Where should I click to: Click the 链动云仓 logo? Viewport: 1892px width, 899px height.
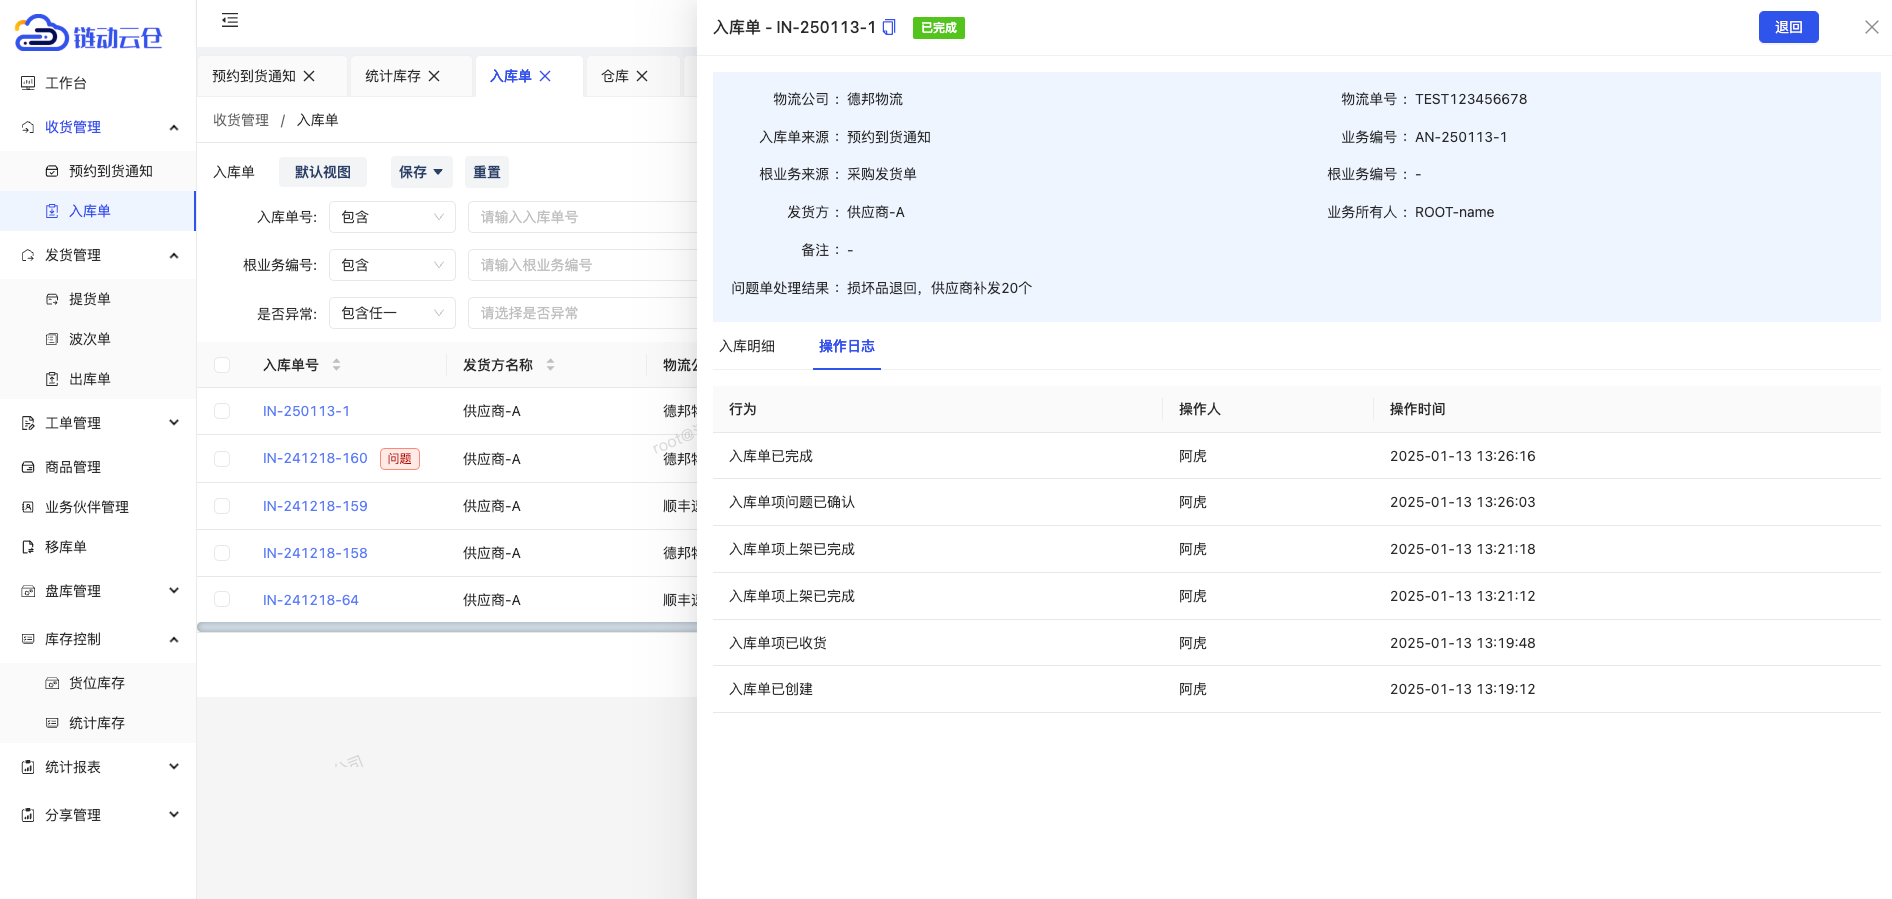[x=89, y=35]
